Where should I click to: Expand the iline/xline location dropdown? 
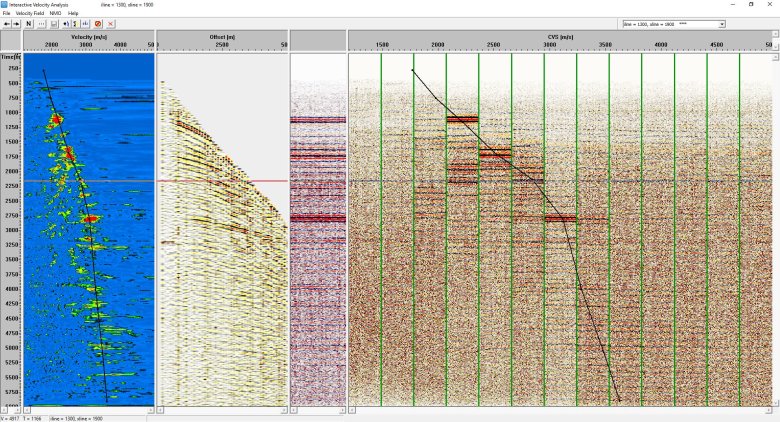click(721, 23)
